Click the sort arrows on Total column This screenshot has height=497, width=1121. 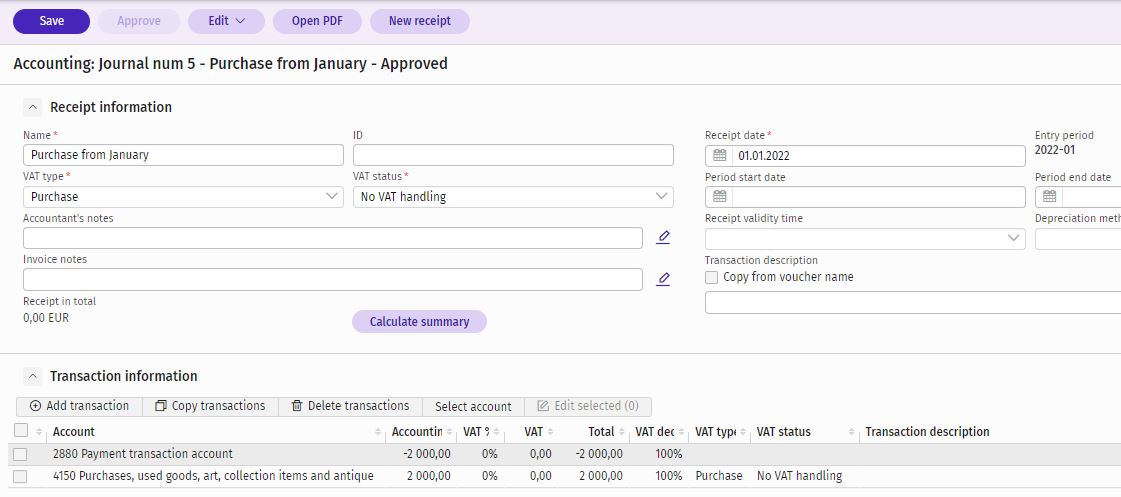(x=621, y=432)
